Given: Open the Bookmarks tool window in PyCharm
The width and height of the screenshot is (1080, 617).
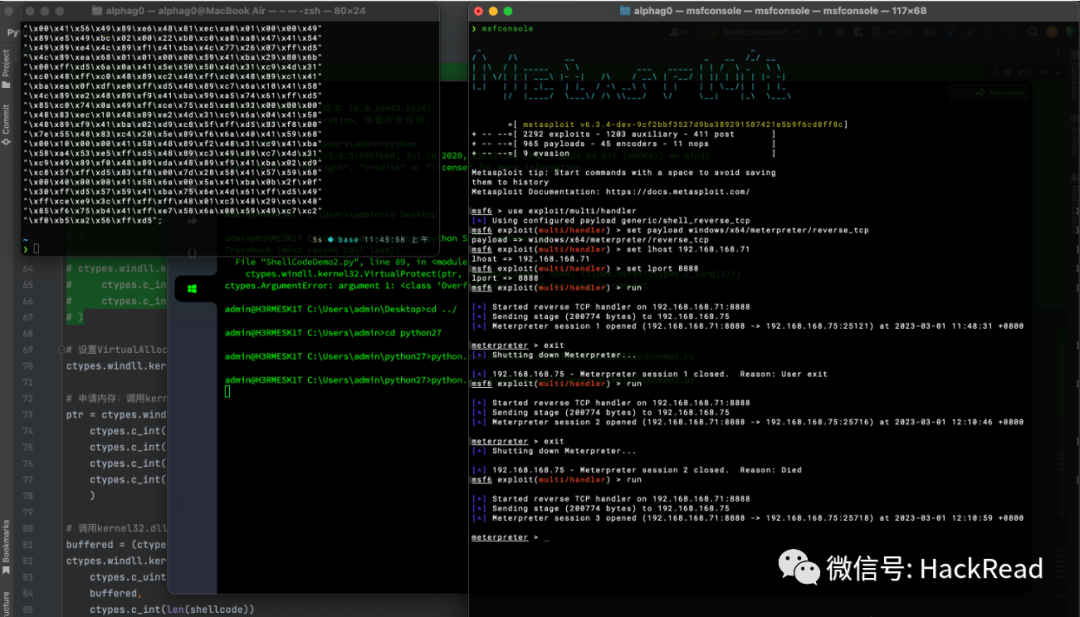Looking at the screenshot, I should pos(6,547).
